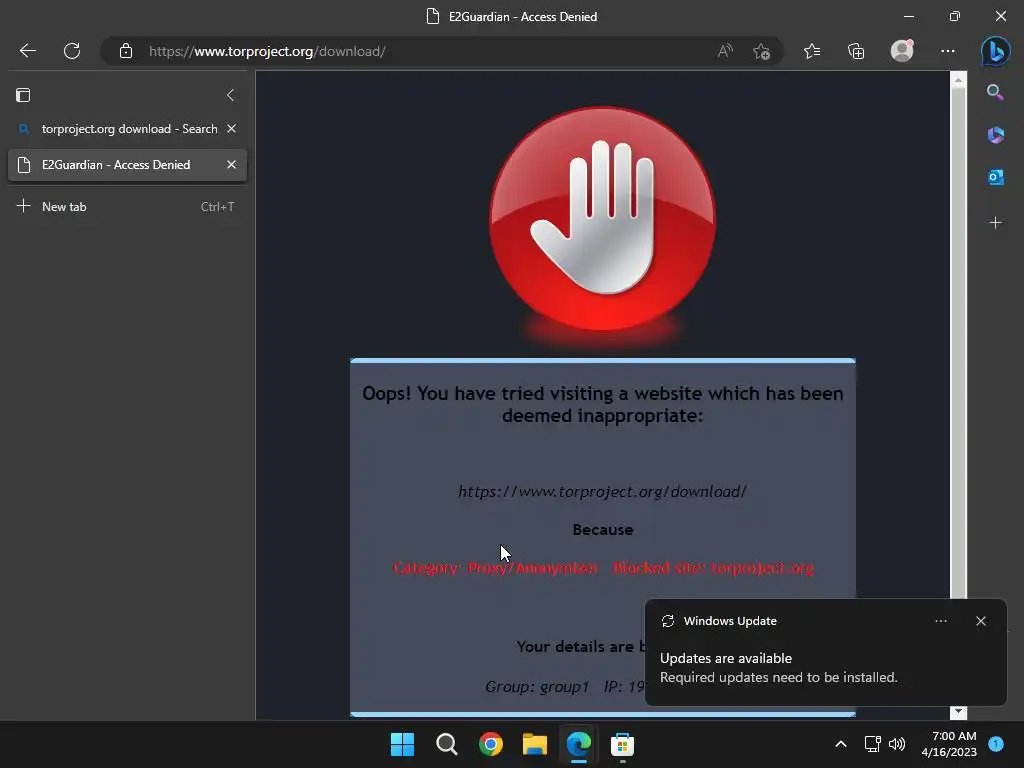Open the Favorites list
The width and height of the screenshot is (1024, 768).
point(812,51)
